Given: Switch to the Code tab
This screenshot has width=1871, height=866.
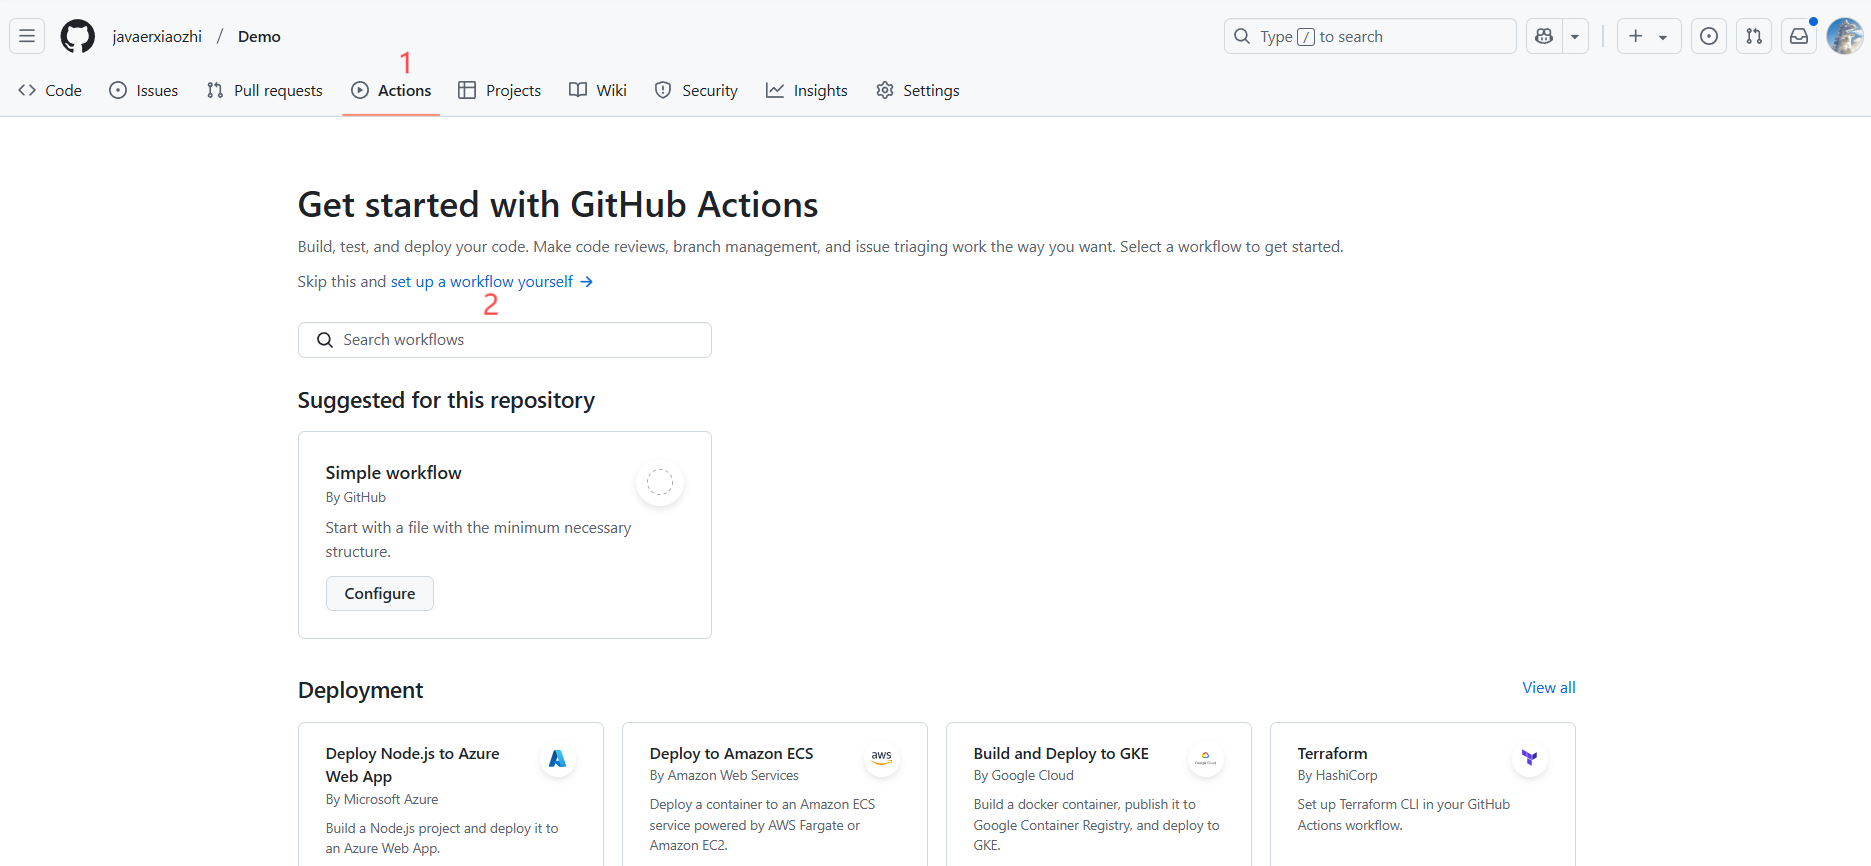Looking at the screenshot, I should click(50, 90).
